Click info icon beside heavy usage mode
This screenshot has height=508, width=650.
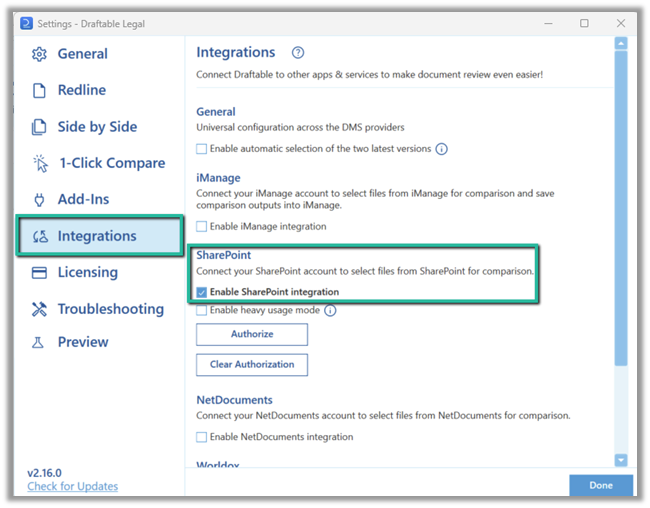click(330, 311)
